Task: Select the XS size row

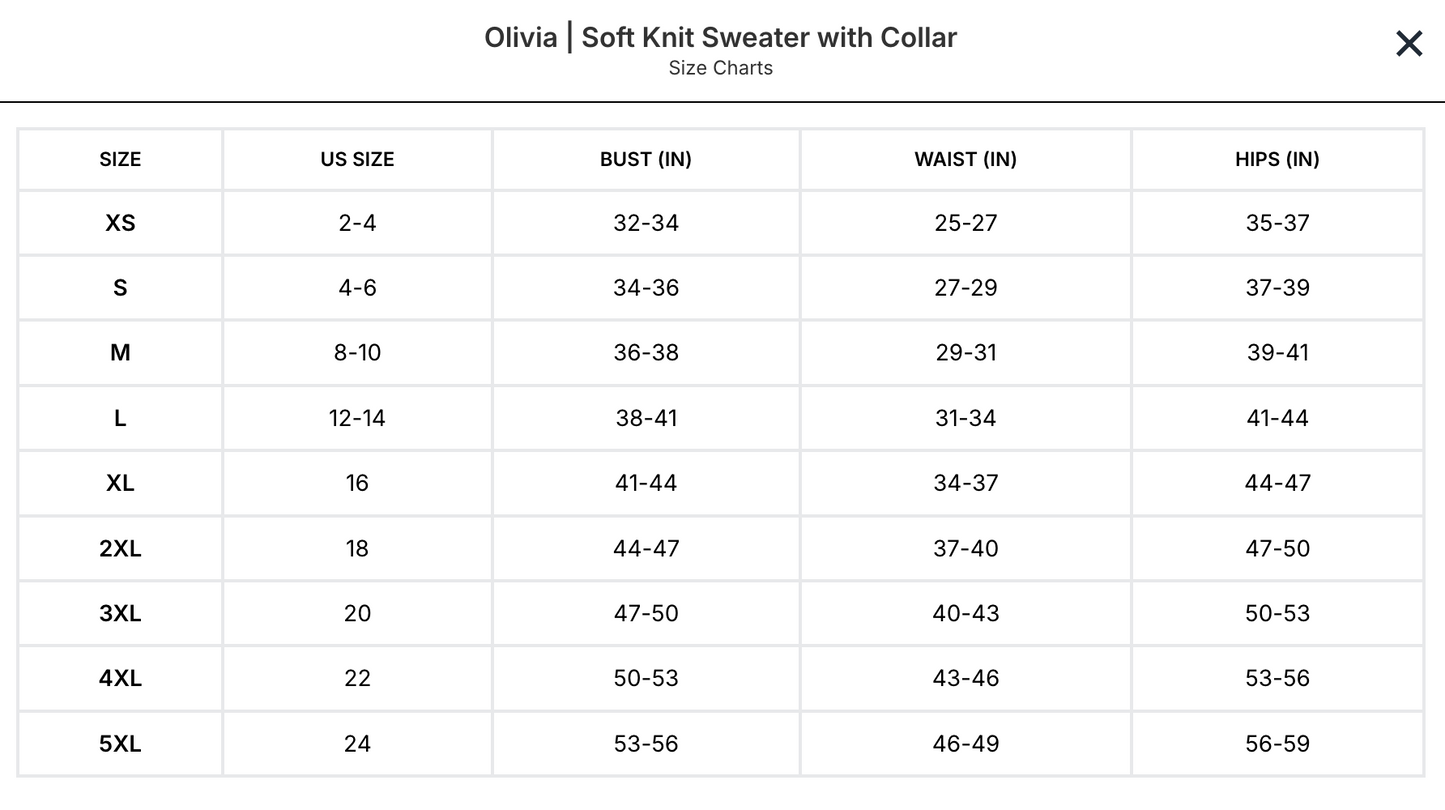Action: [119, 223]
